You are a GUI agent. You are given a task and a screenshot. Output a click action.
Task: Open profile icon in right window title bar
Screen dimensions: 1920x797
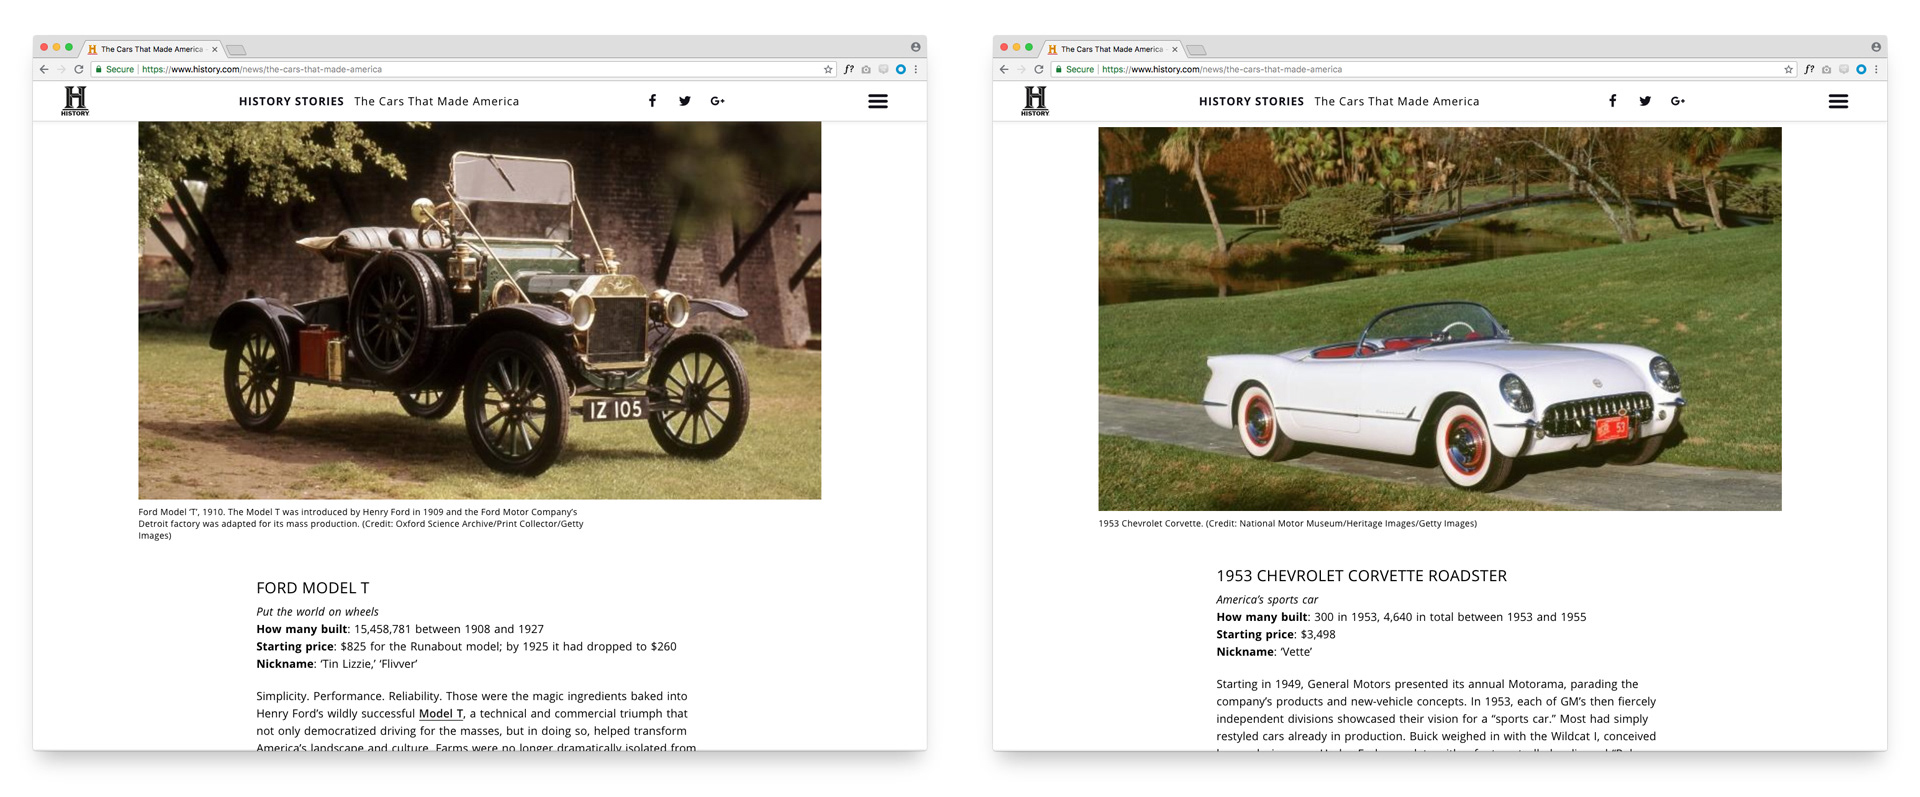click(x=1876, y=47)
